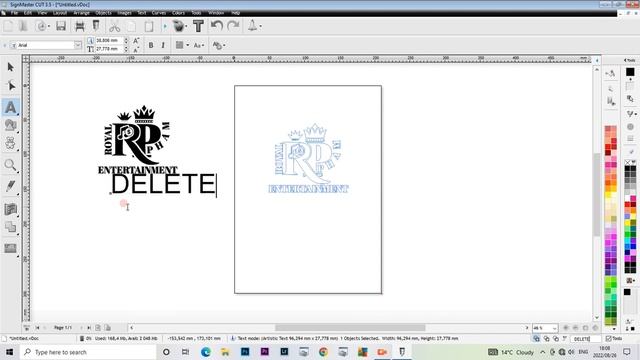Screen dimensions: 640x360
Task: Click the blue outline logo on page
Action: [x=309, y=158]
